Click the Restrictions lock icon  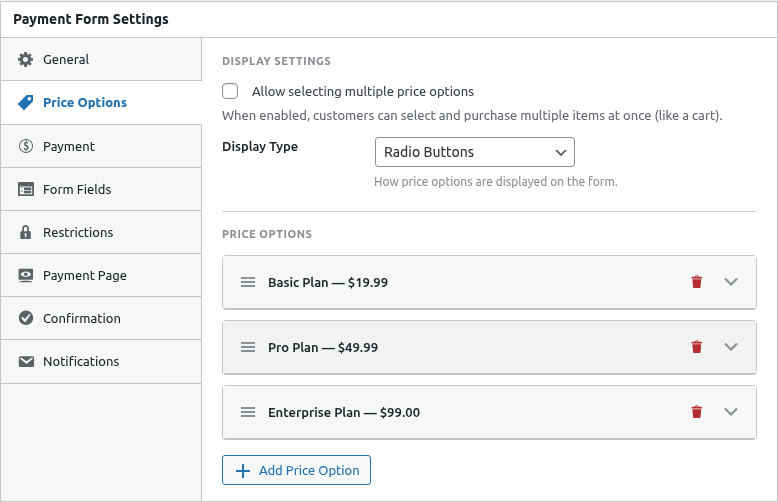[25, 232]
